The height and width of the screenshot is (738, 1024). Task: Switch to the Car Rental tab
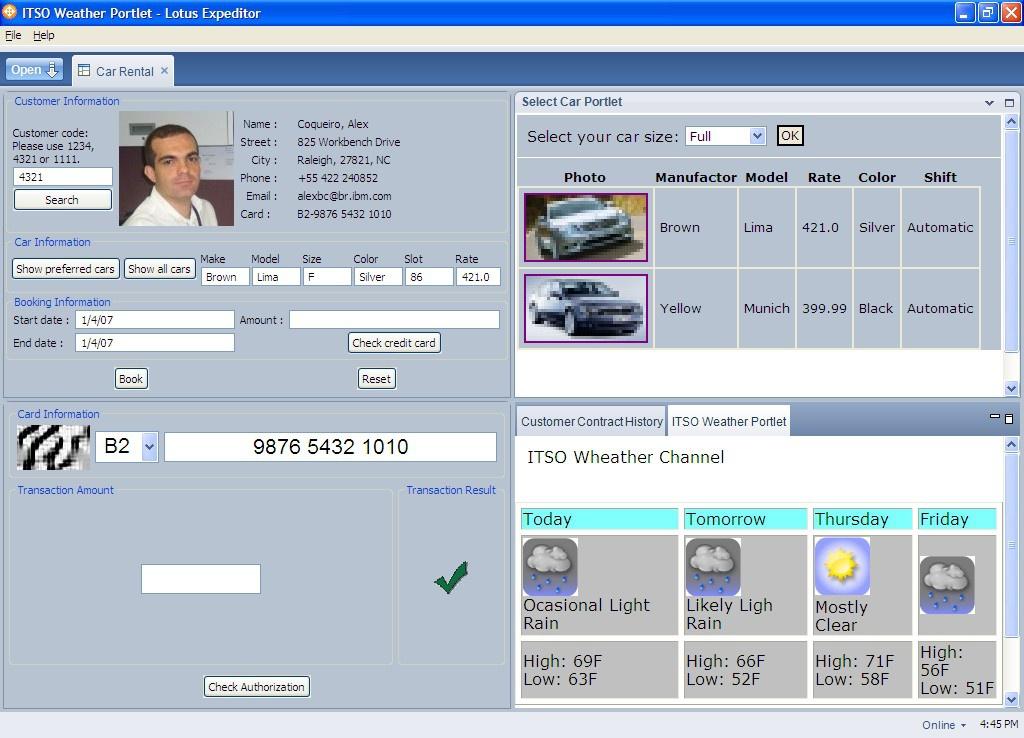click(123, 71)
